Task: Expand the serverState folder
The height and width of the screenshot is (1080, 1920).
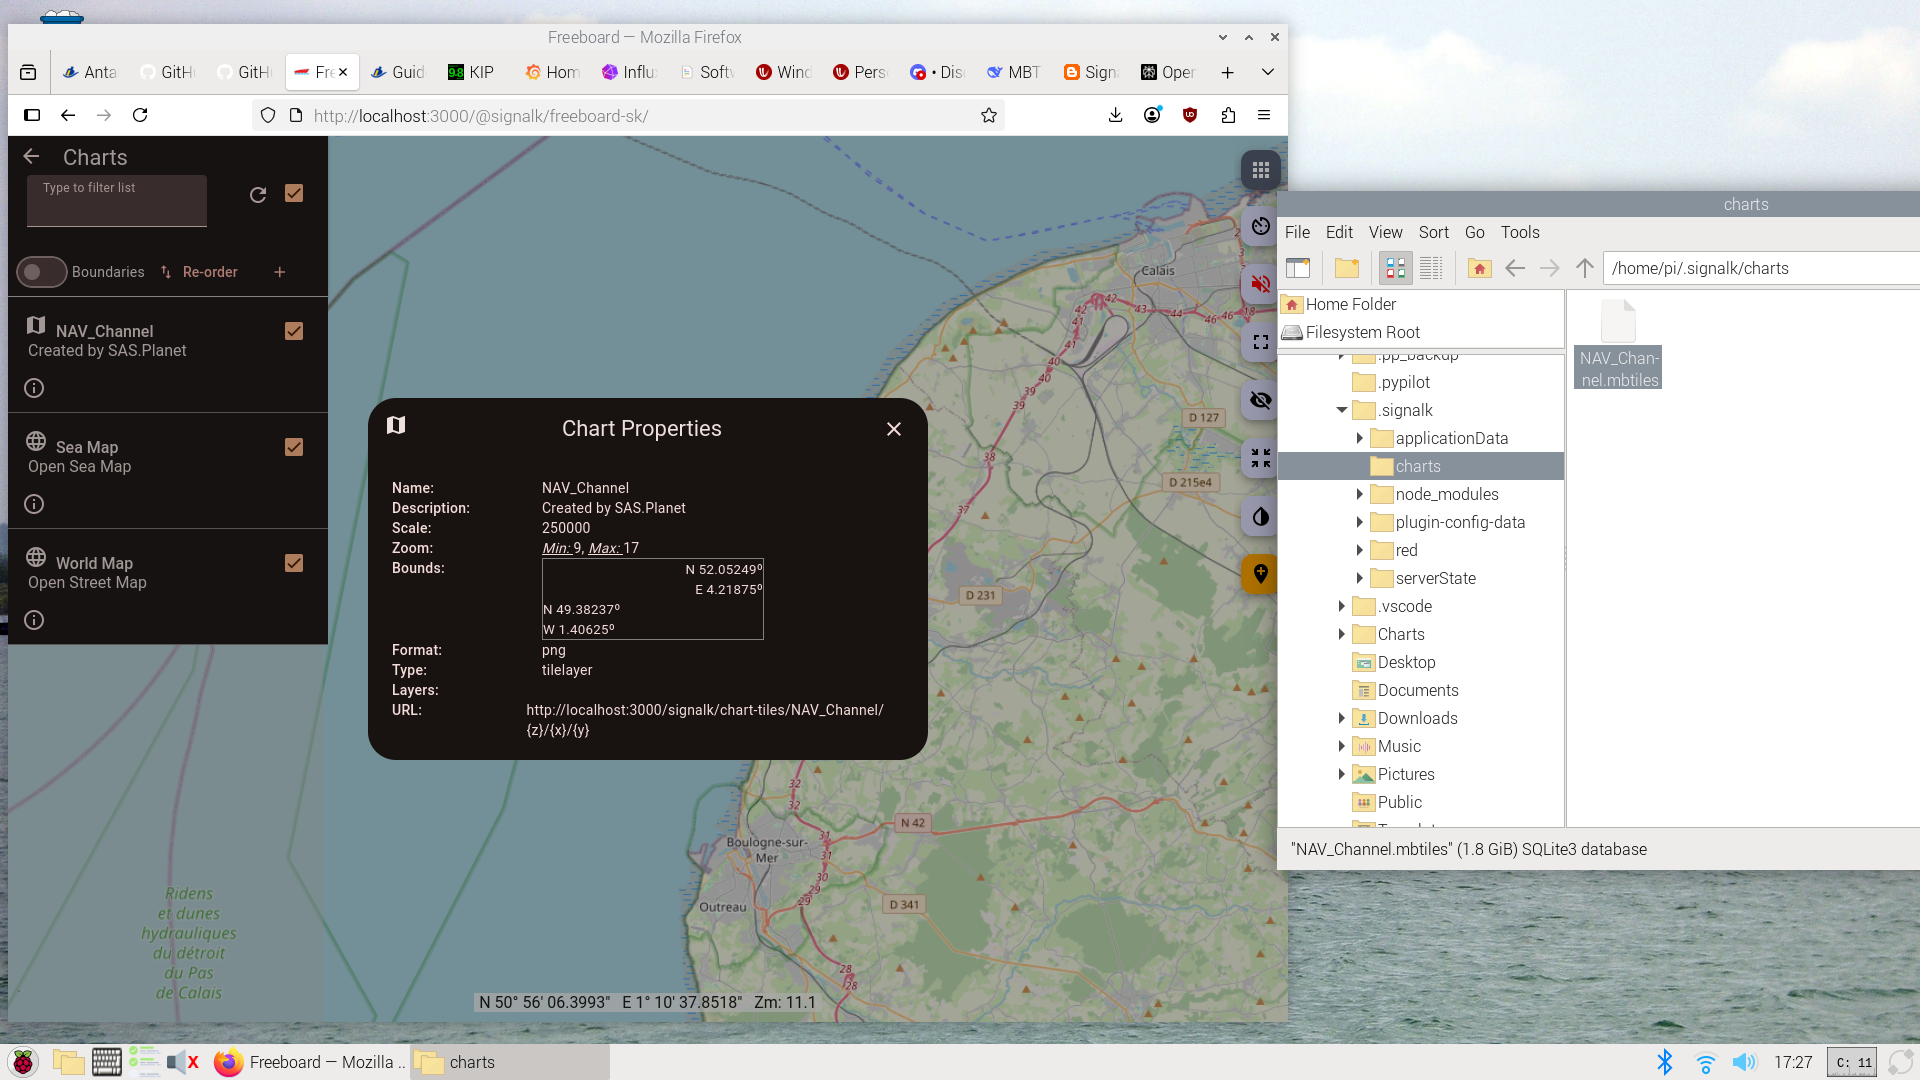Action: [1359, 578]
